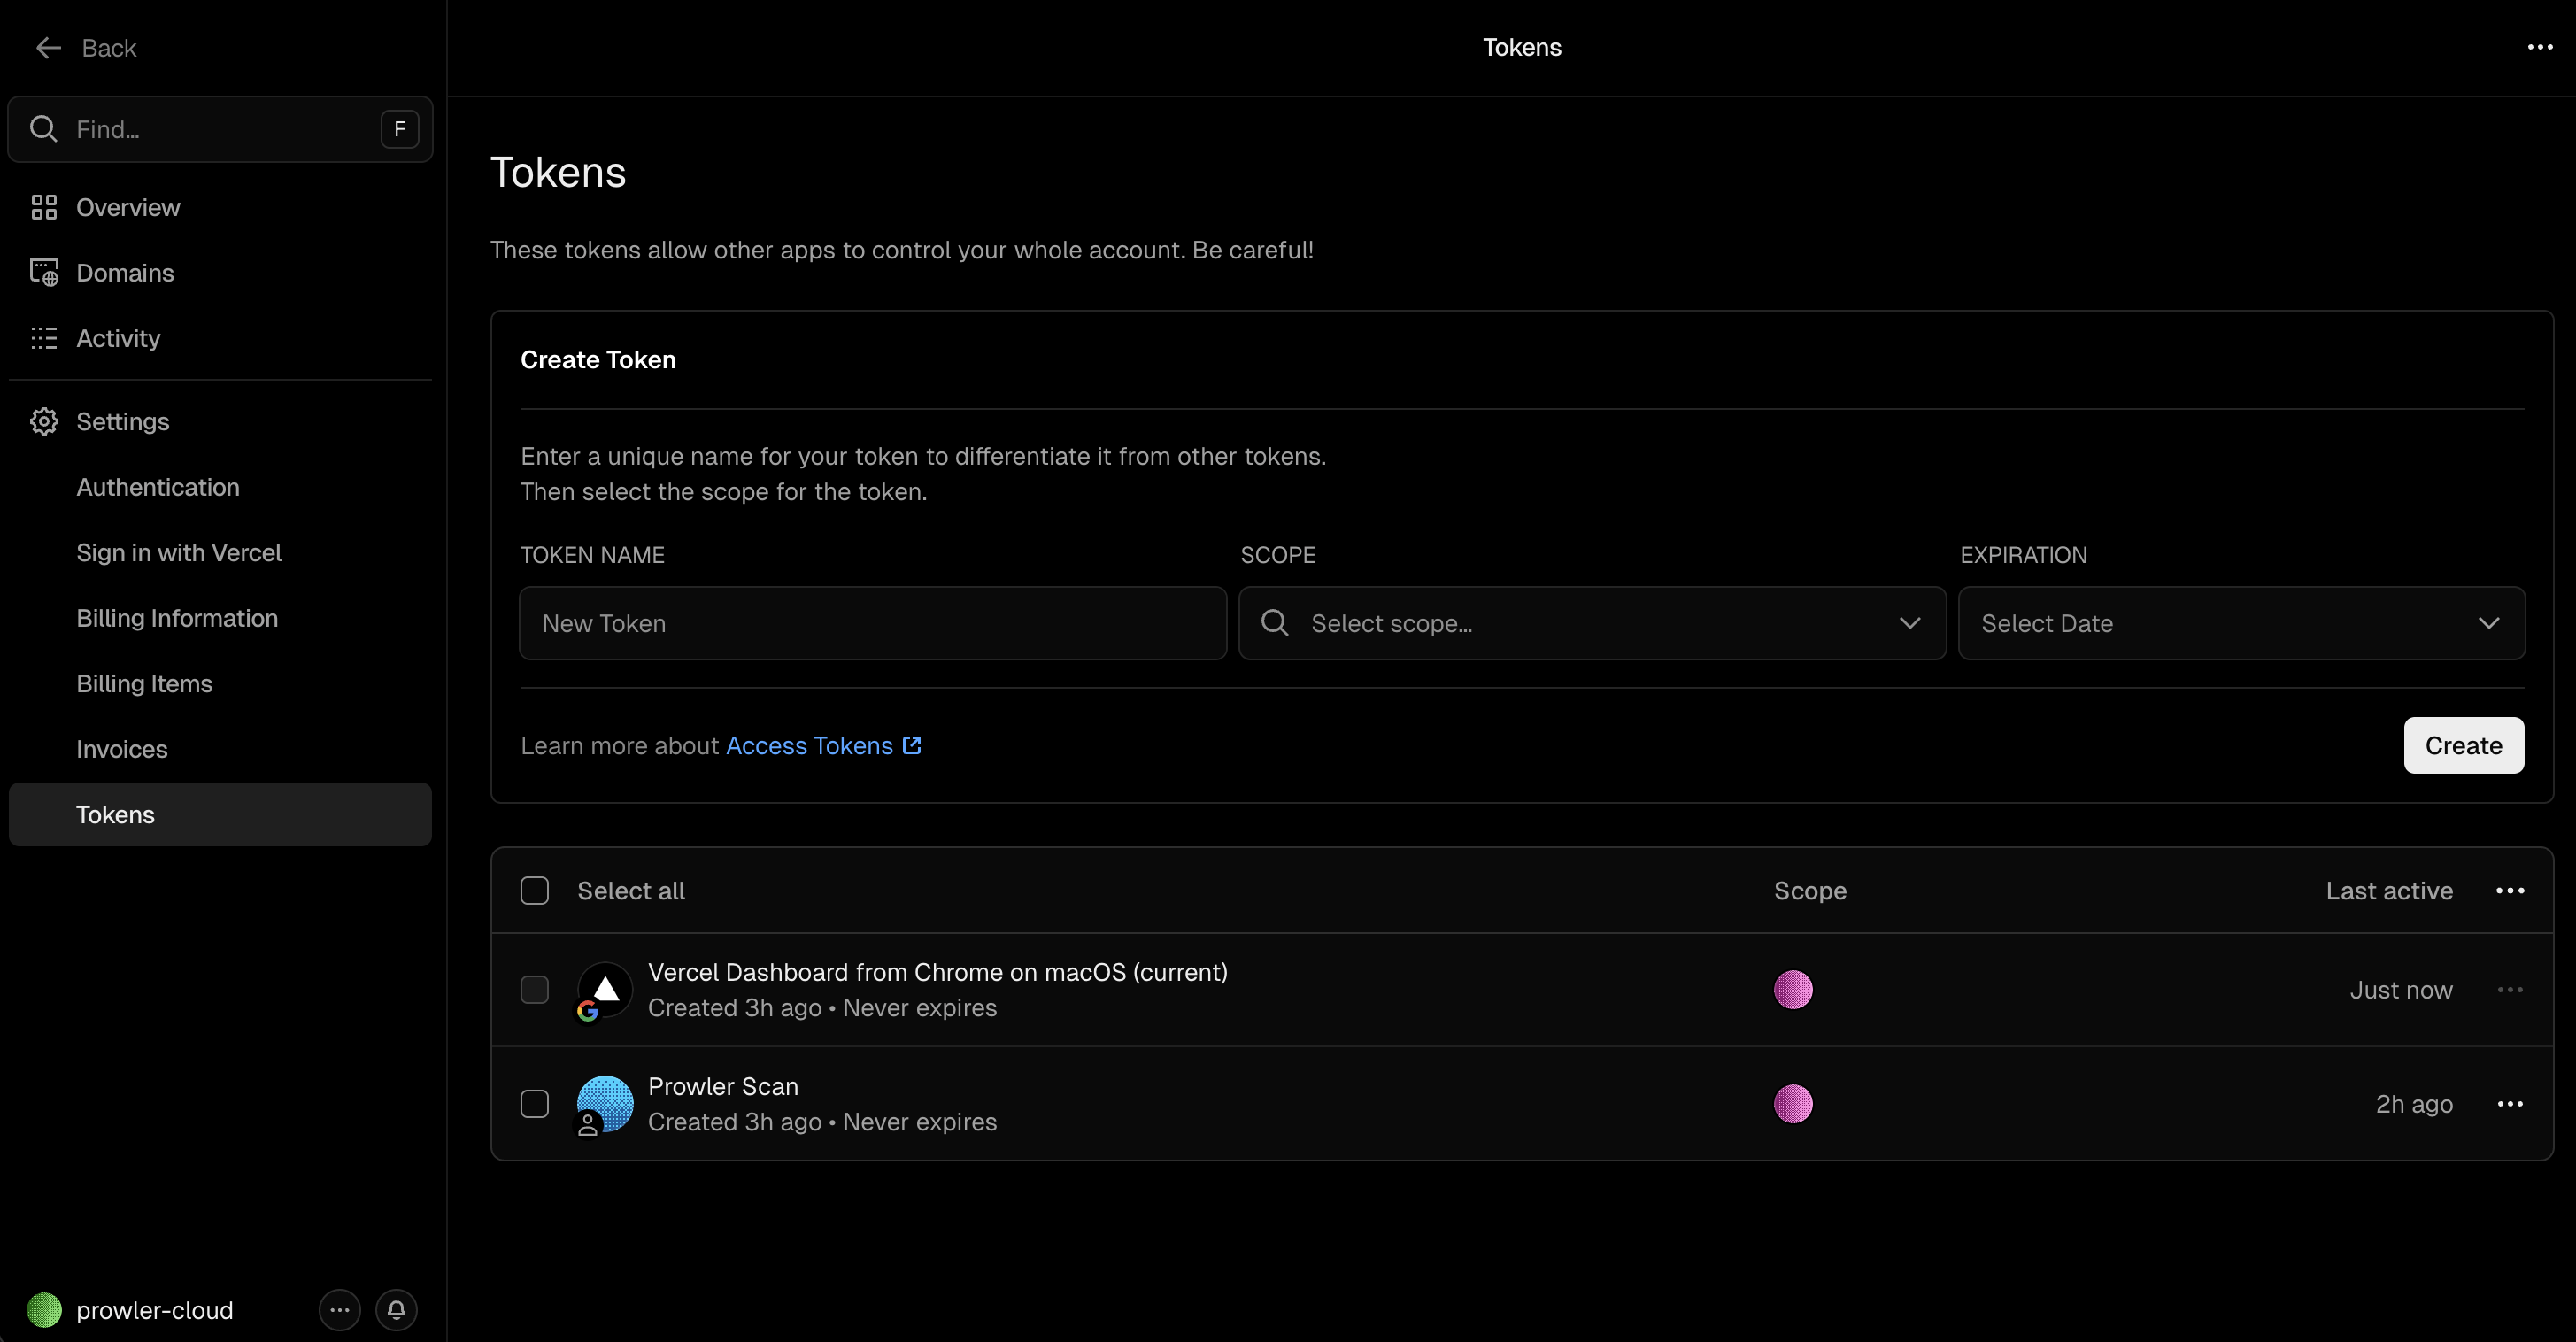Image resolution: width=2576 pixels, height=1342 pixels.
Task: Click the Select all label
Action: tap(631, 890)
